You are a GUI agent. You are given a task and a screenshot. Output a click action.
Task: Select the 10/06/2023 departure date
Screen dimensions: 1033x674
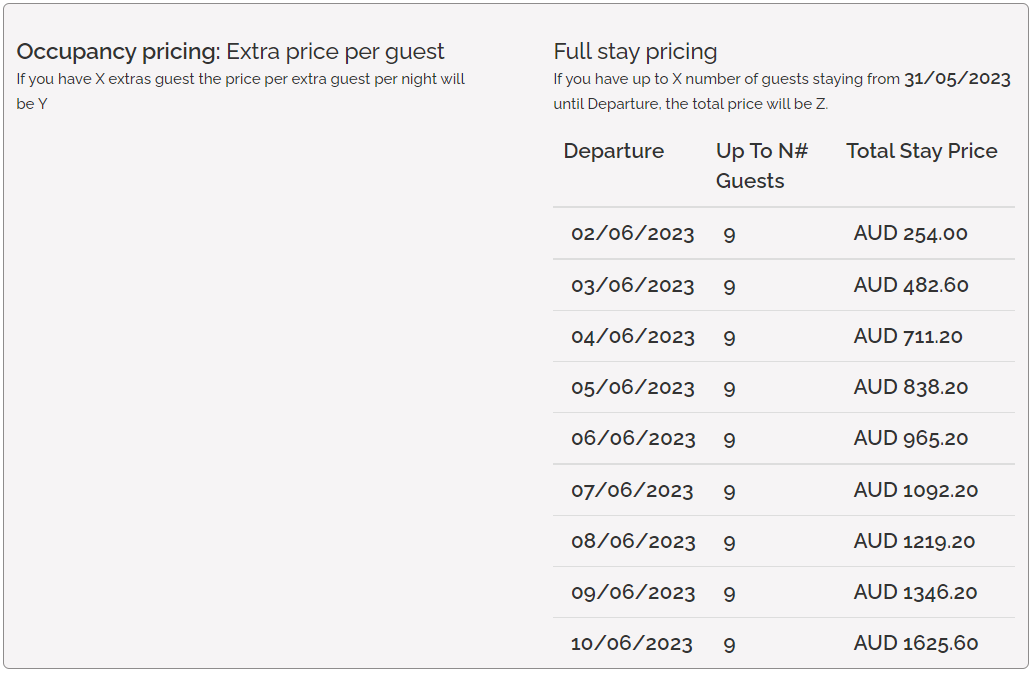click(632, 644)
